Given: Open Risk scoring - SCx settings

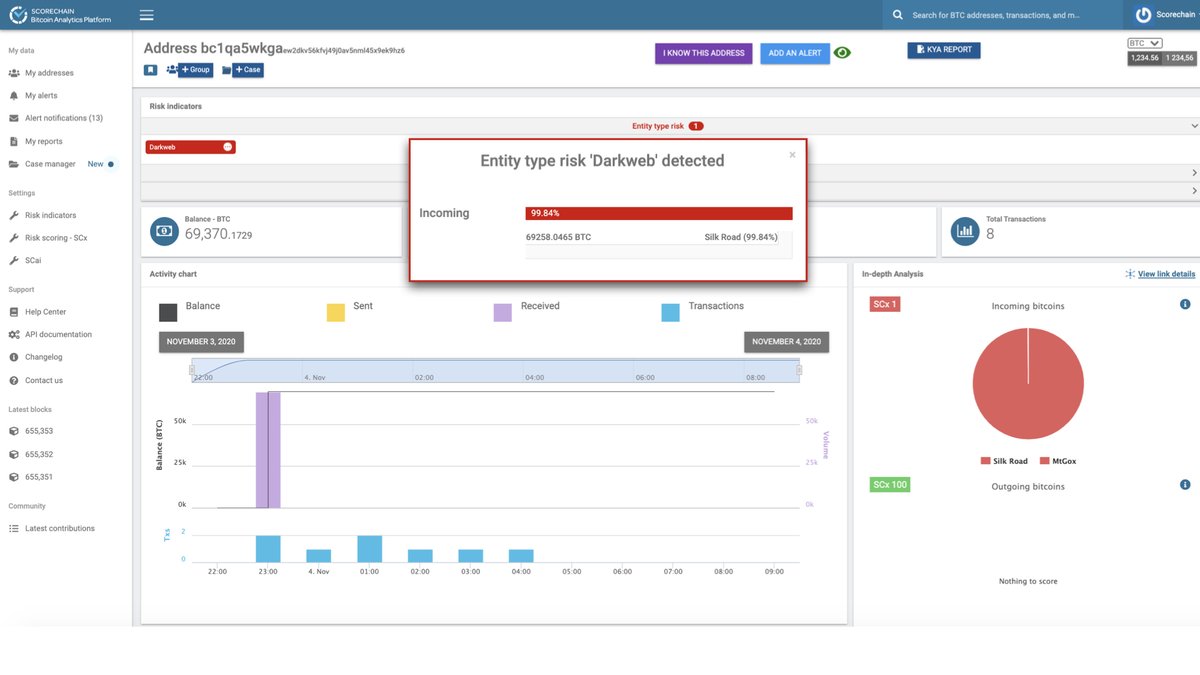Looking at the screenshot, I should tap(56, 238).
